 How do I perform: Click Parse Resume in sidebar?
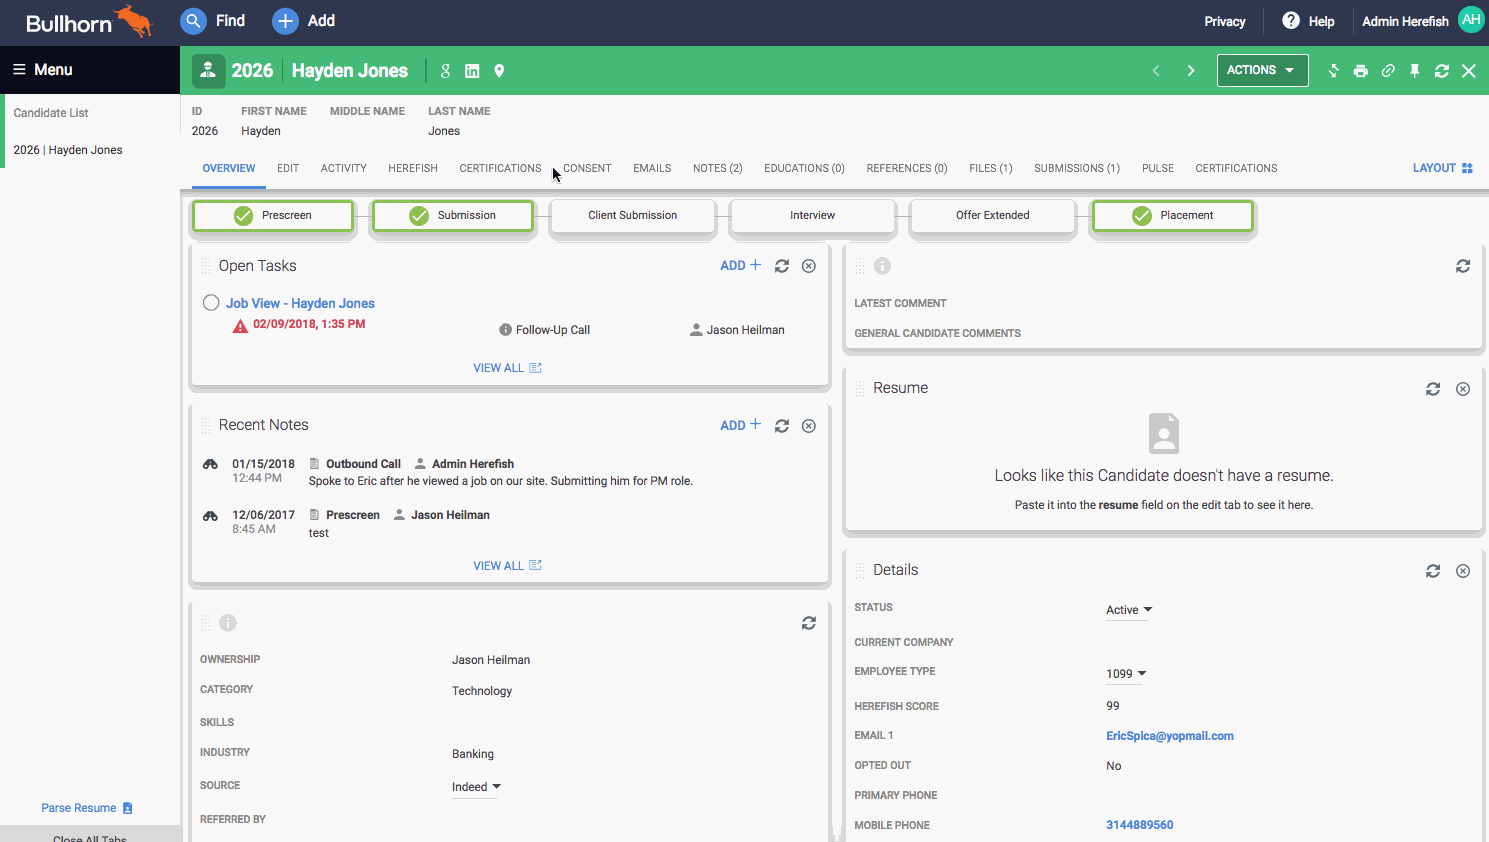click(x=87, y=808)
